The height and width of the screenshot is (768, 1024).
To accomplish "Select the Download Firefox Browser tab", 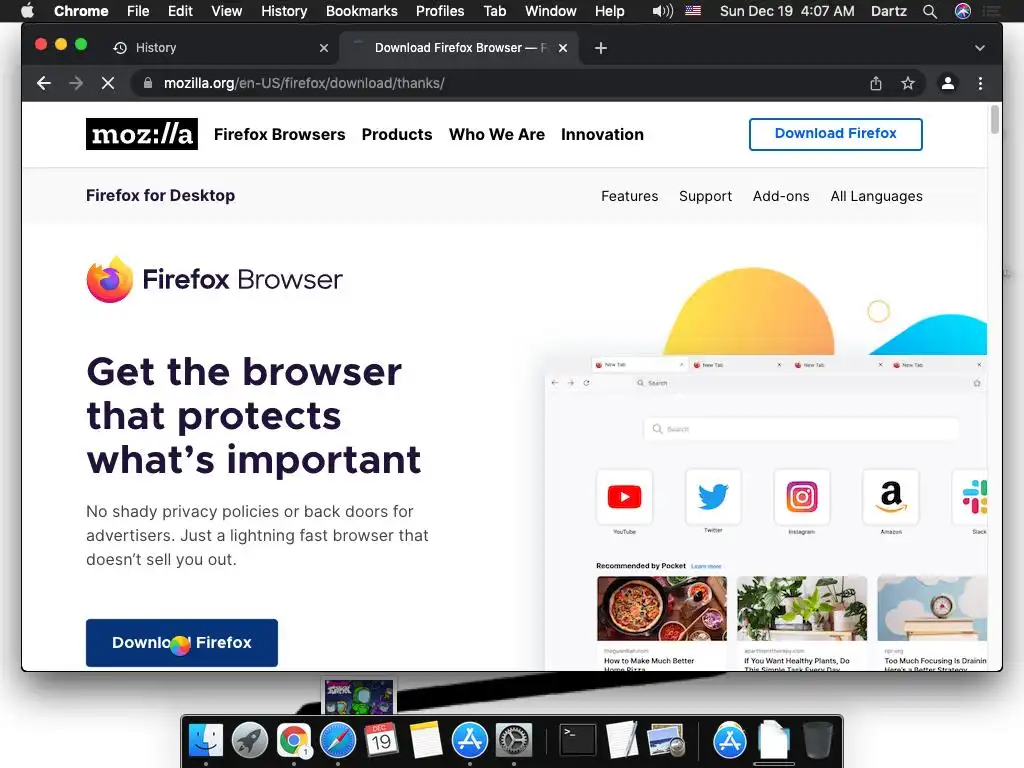I will click(x=459, y=48).
